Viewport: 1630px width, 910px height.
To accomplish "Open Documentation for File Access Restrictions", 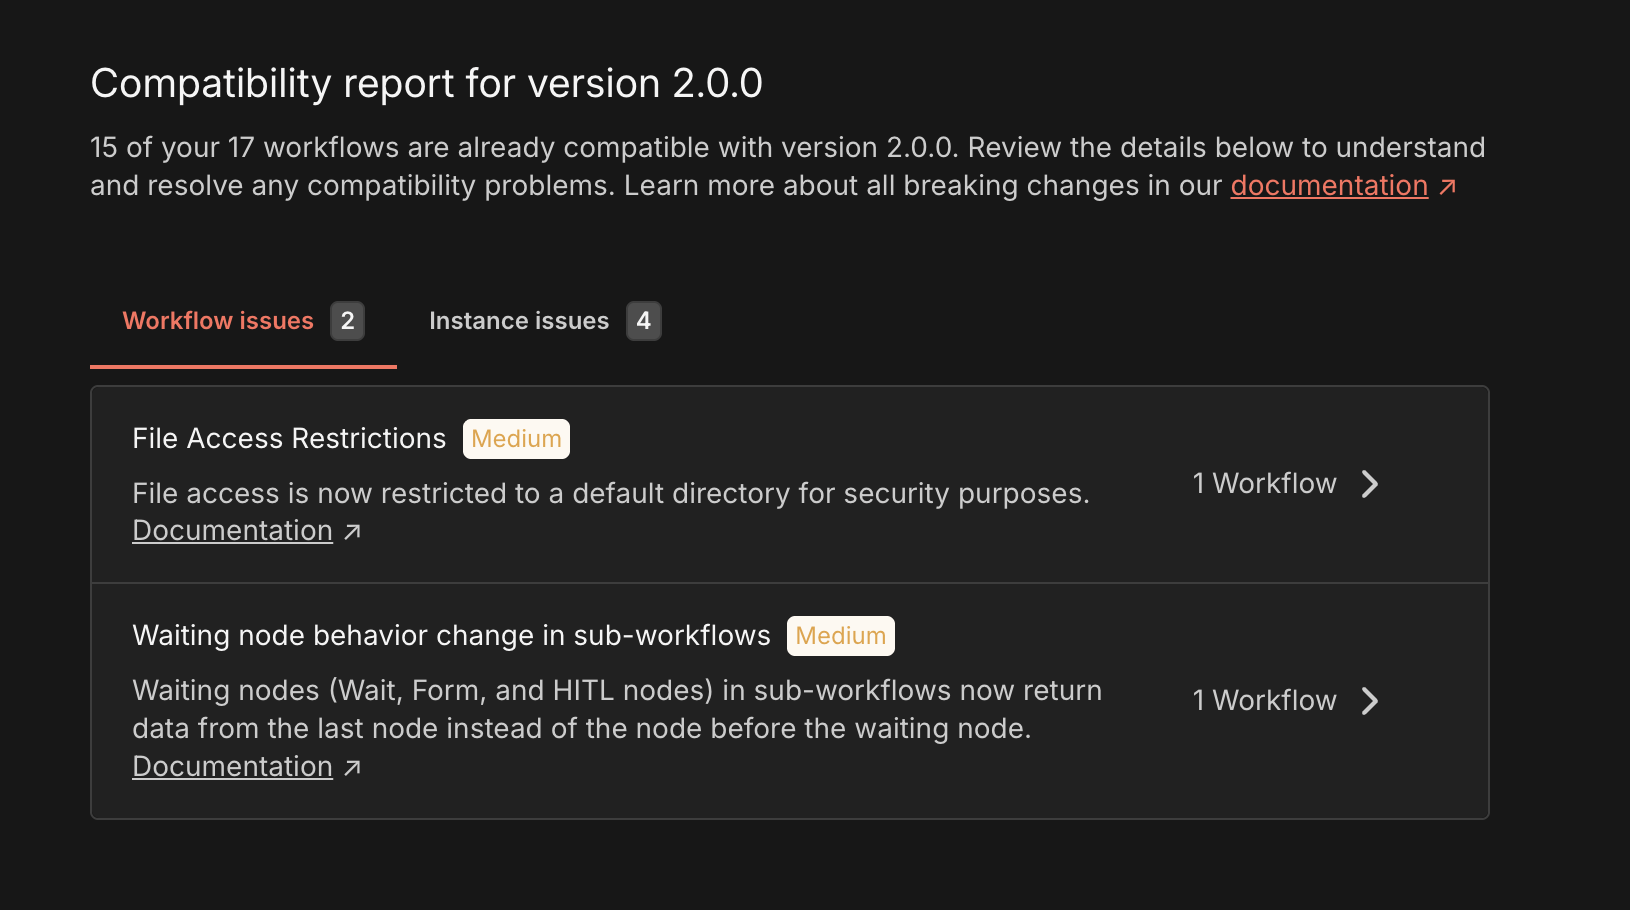I will click(x=232, y=530).
